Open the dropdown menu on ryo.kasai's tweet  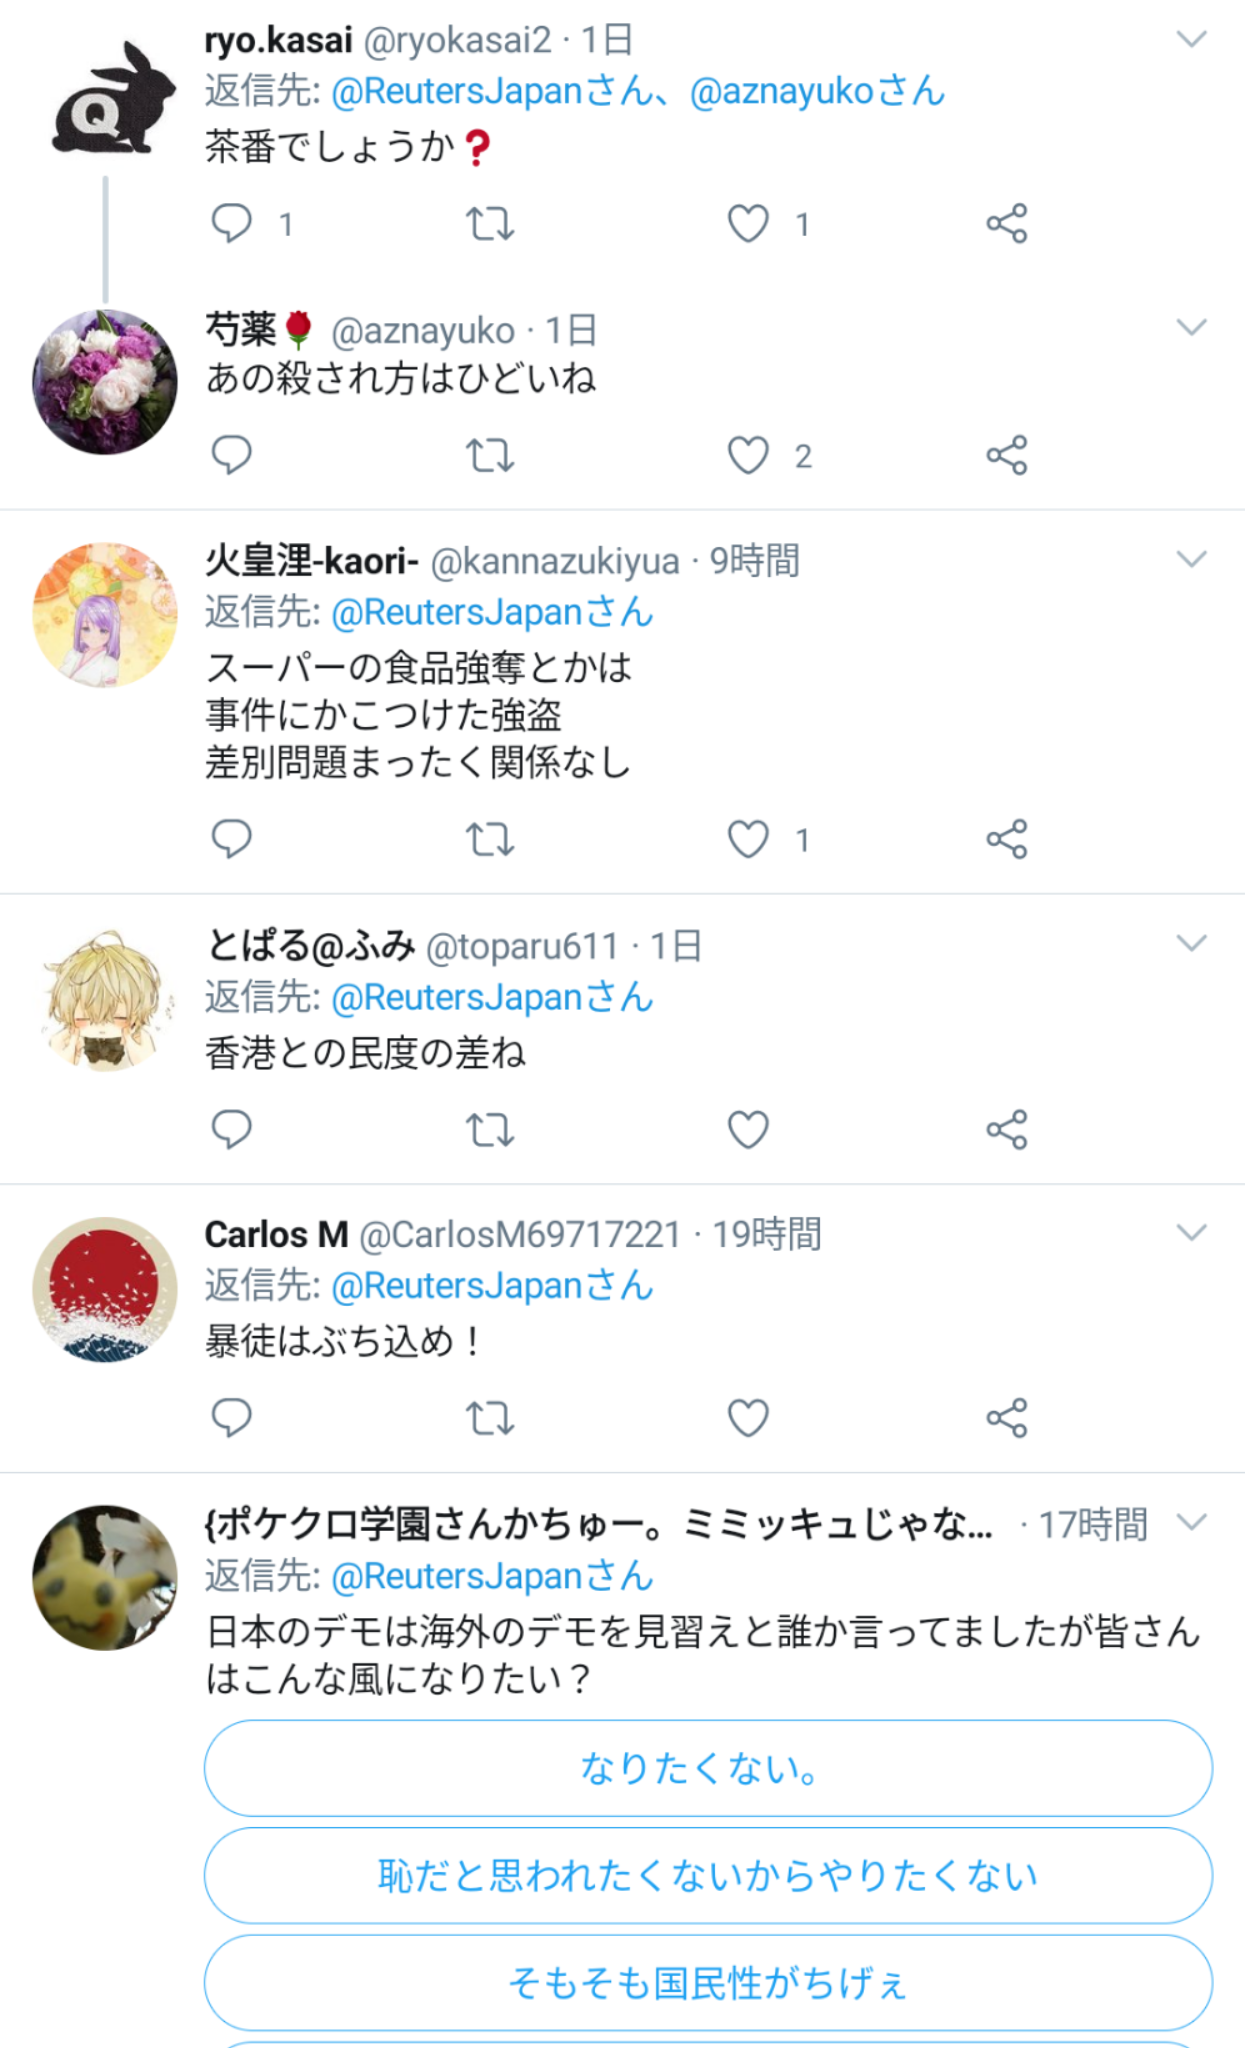pyautogui.click(x=1191, y=40)
